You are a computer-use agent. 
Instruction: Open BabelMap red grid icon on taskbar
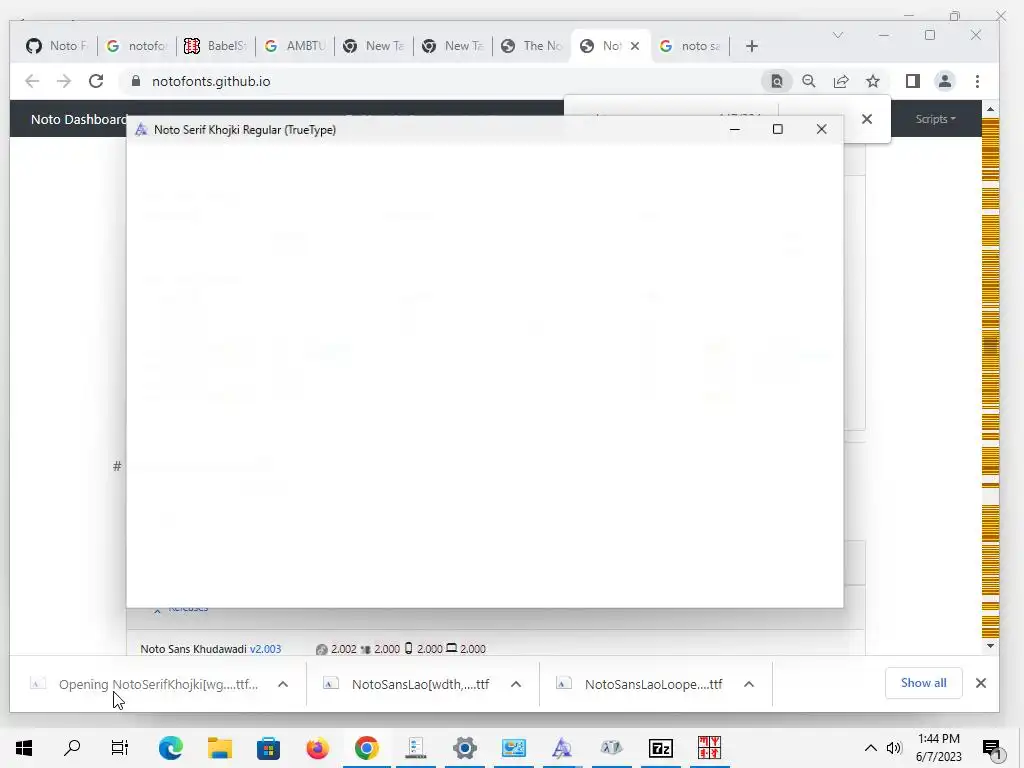coord(709,748)
